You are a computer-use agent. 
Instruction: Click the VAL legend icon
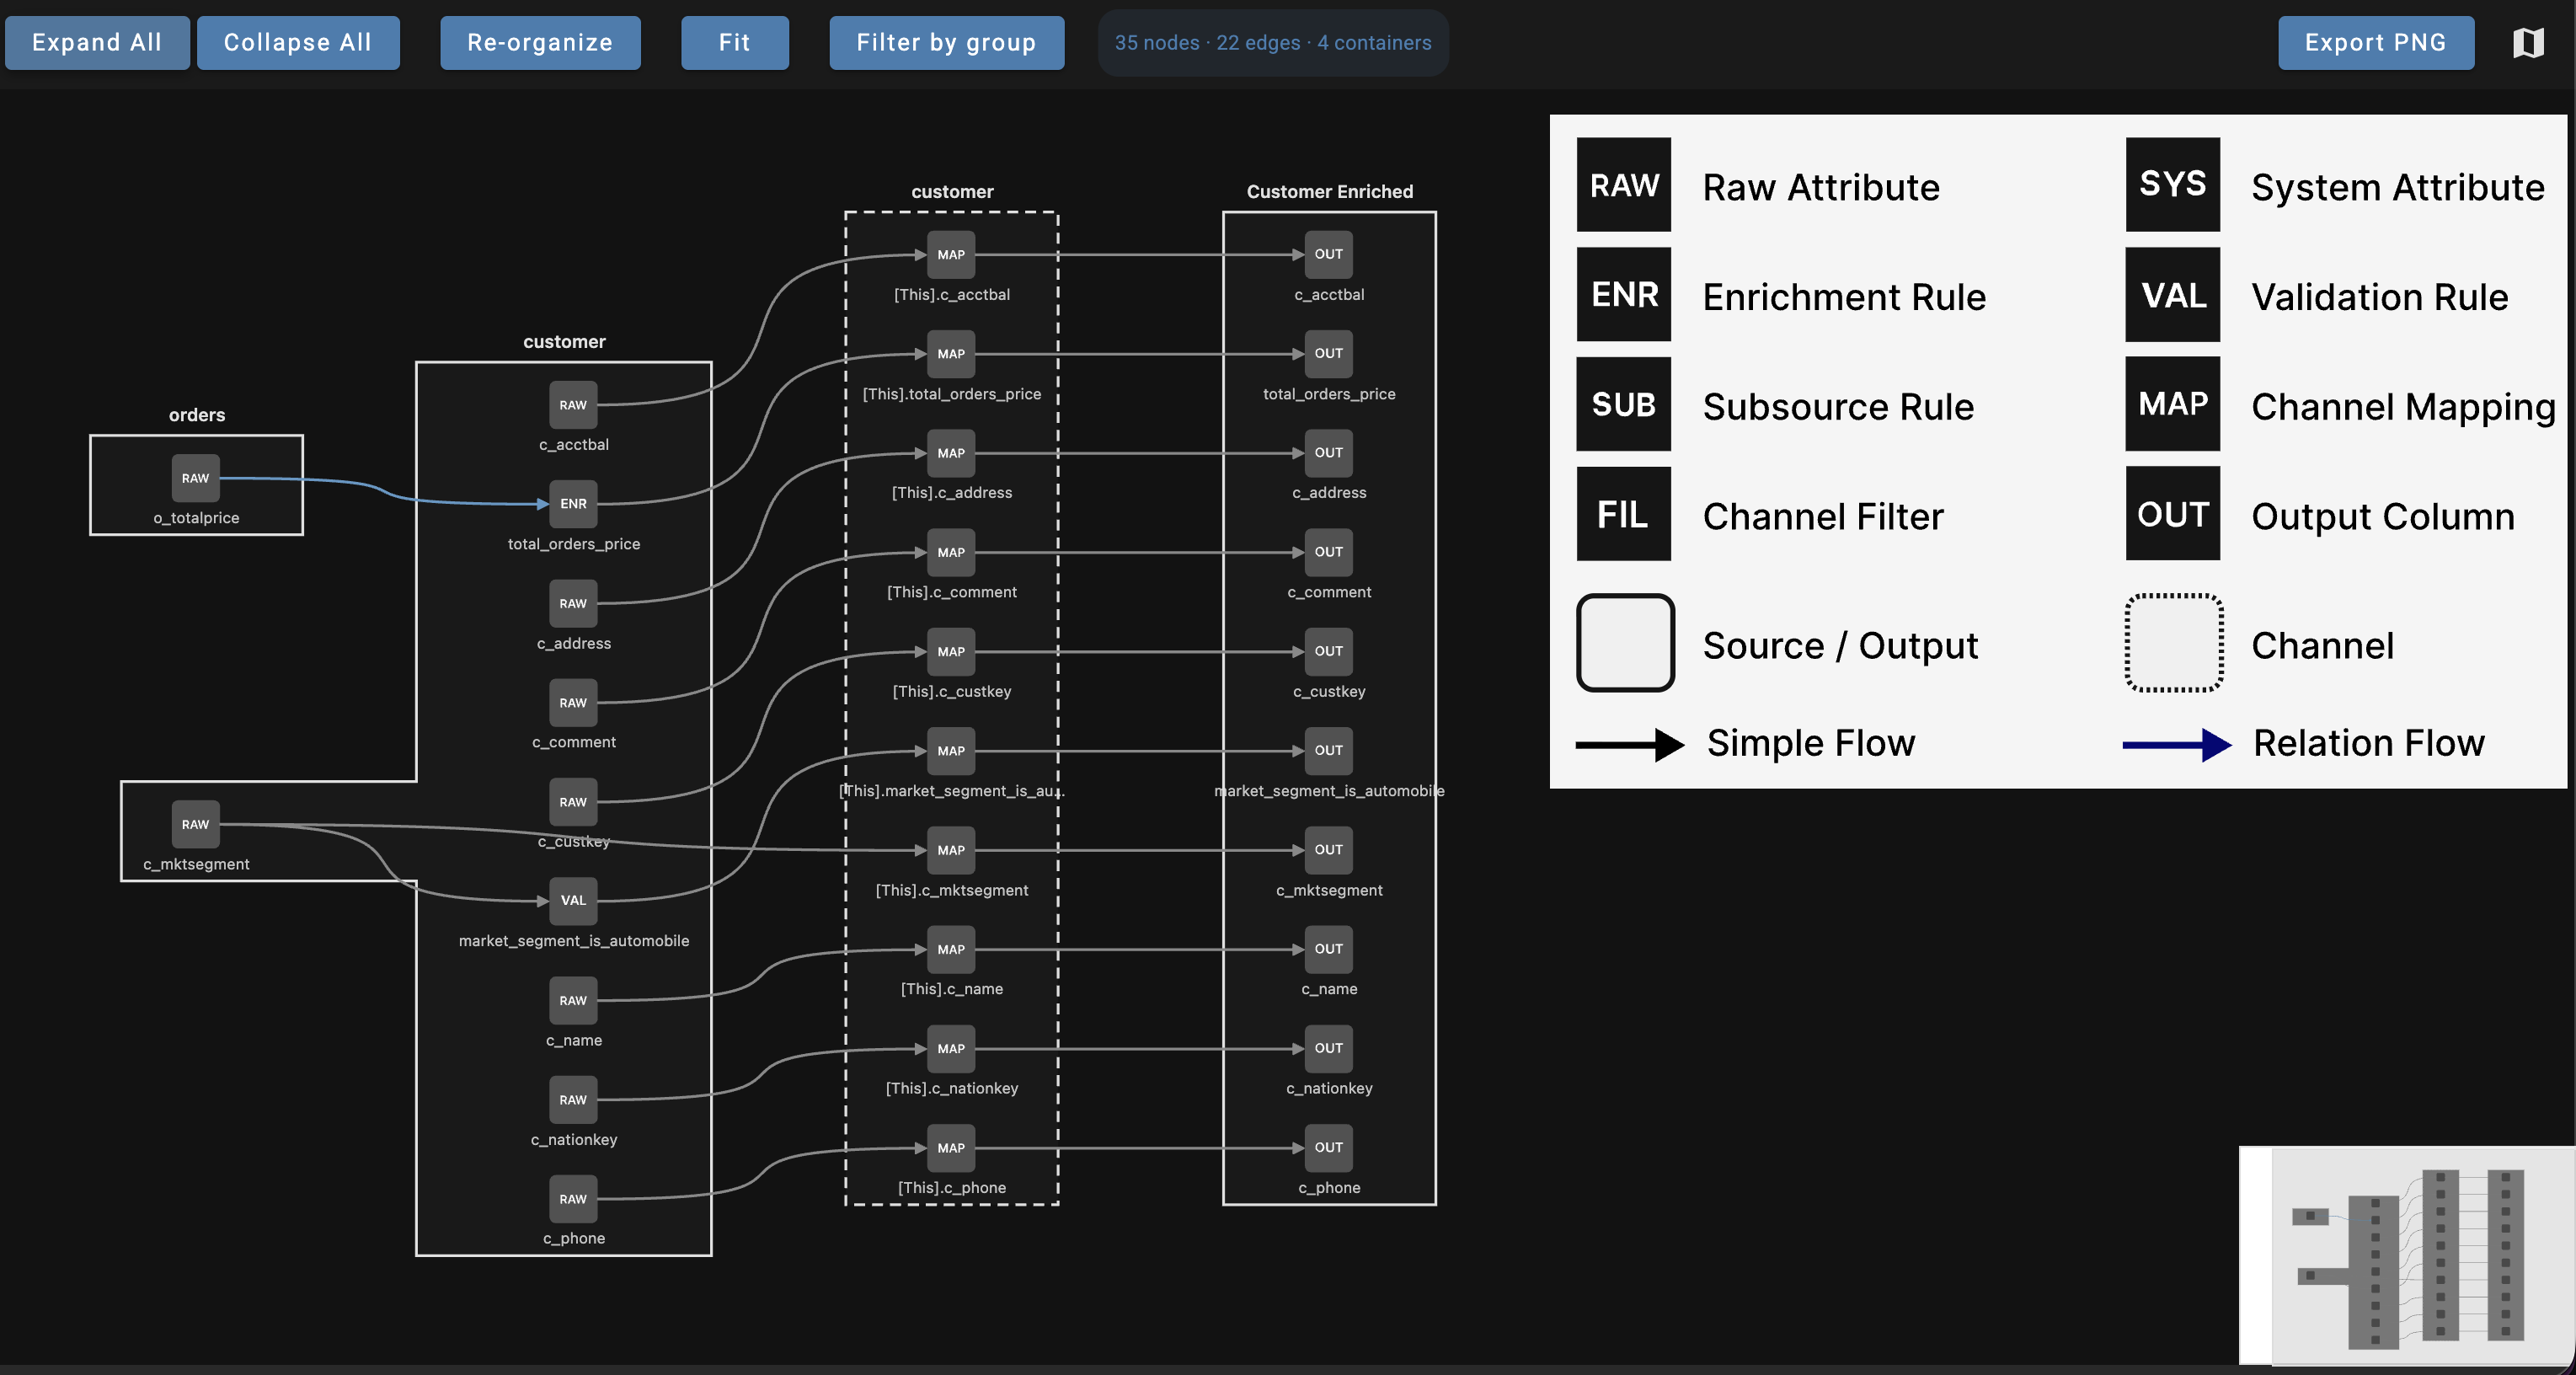pyautogui.click(x=2173, y=295)
